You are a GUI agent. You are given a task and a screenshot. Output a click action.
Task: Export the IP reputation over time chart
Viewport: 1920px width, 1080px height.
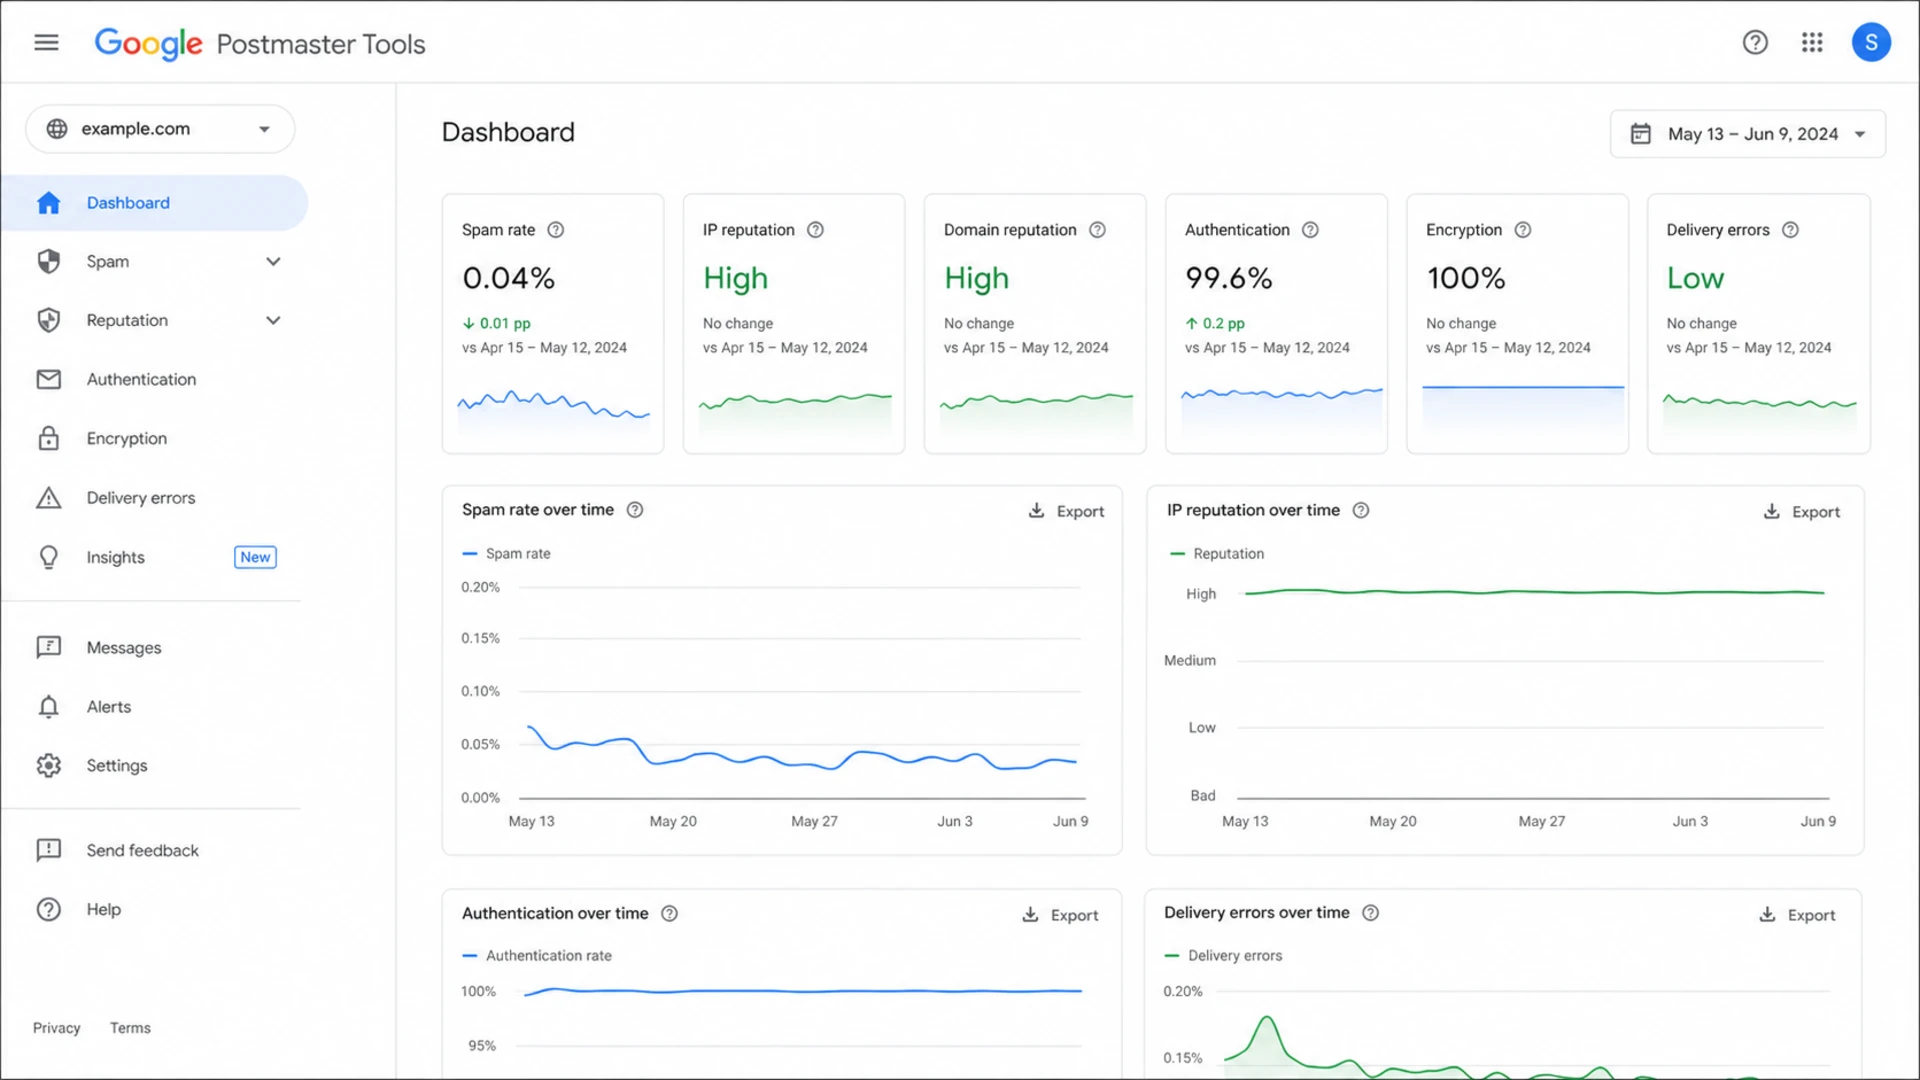[1801, 512]
